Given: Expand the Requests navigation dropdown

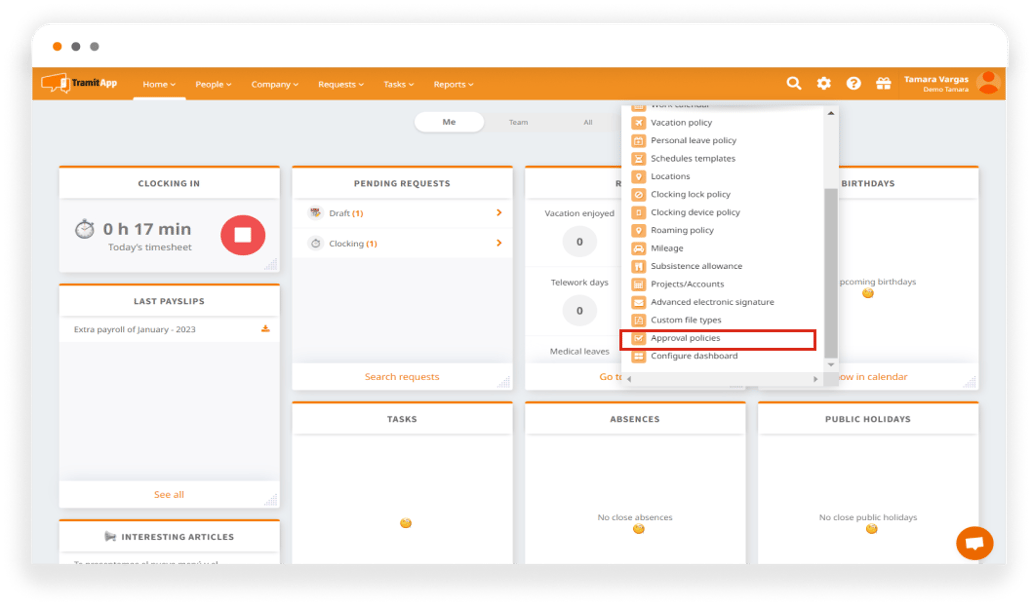Looking at the screenshot, I should pyautogui.click(x=340, y=84).
